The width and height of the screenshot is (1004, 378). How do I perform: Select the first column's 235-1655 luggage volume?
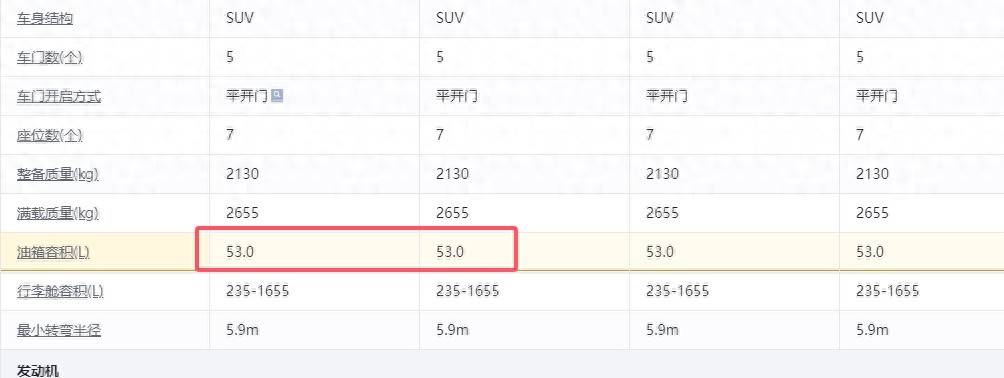pyautogui.click(x=257, y=291)
